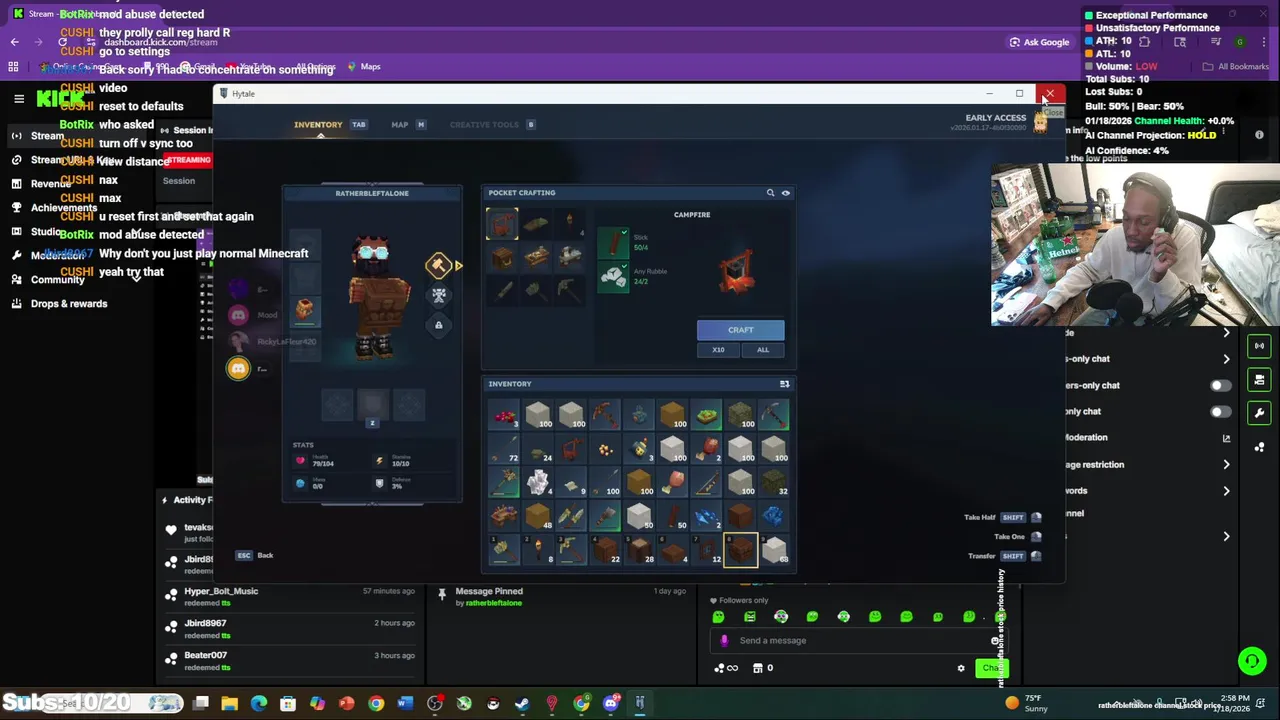1280x720 pixels.
Task: Click the green Chat send button
Action: (x=990, y=668)
